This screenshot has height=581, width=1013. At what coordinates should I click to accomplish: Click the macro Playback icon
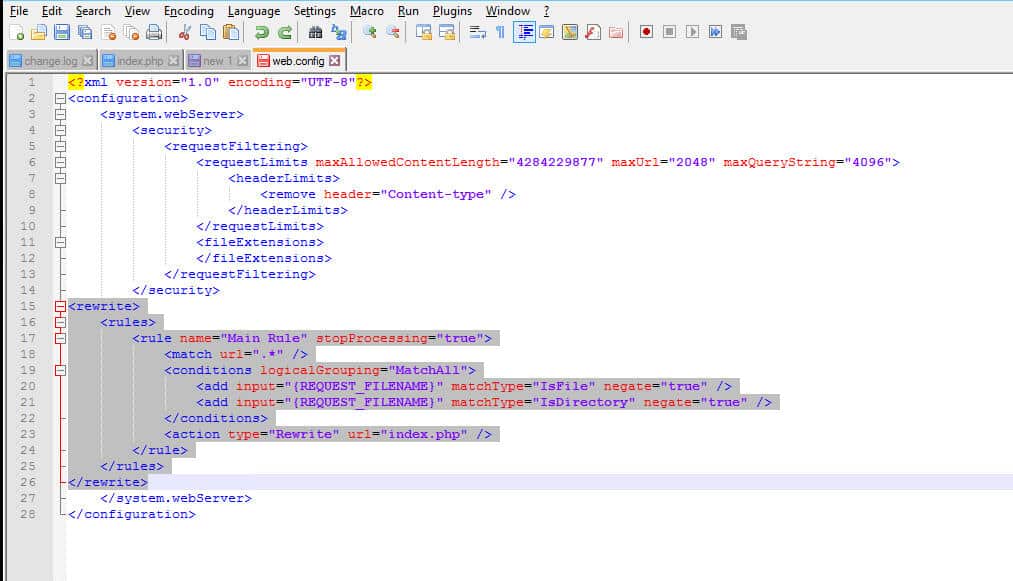pyautogui.click(x=692, y=32)
